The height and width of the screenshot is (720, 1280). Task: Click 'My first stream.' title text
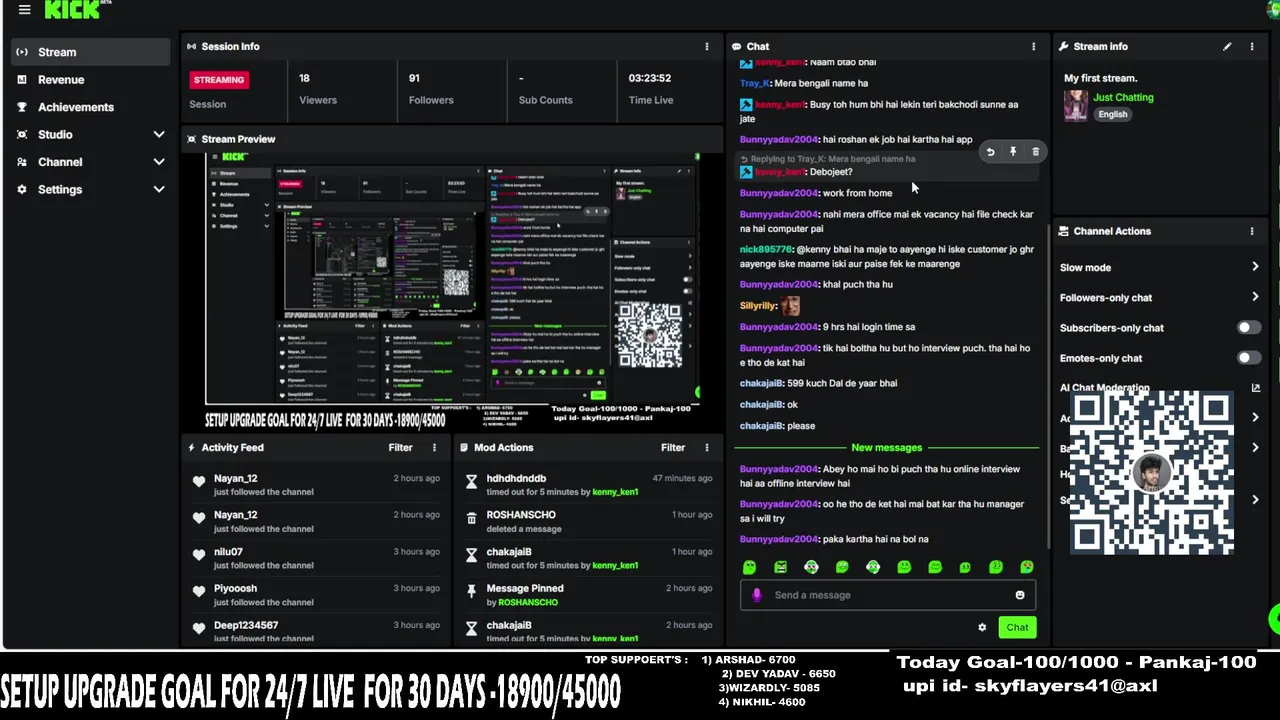tap(1100, 78)
